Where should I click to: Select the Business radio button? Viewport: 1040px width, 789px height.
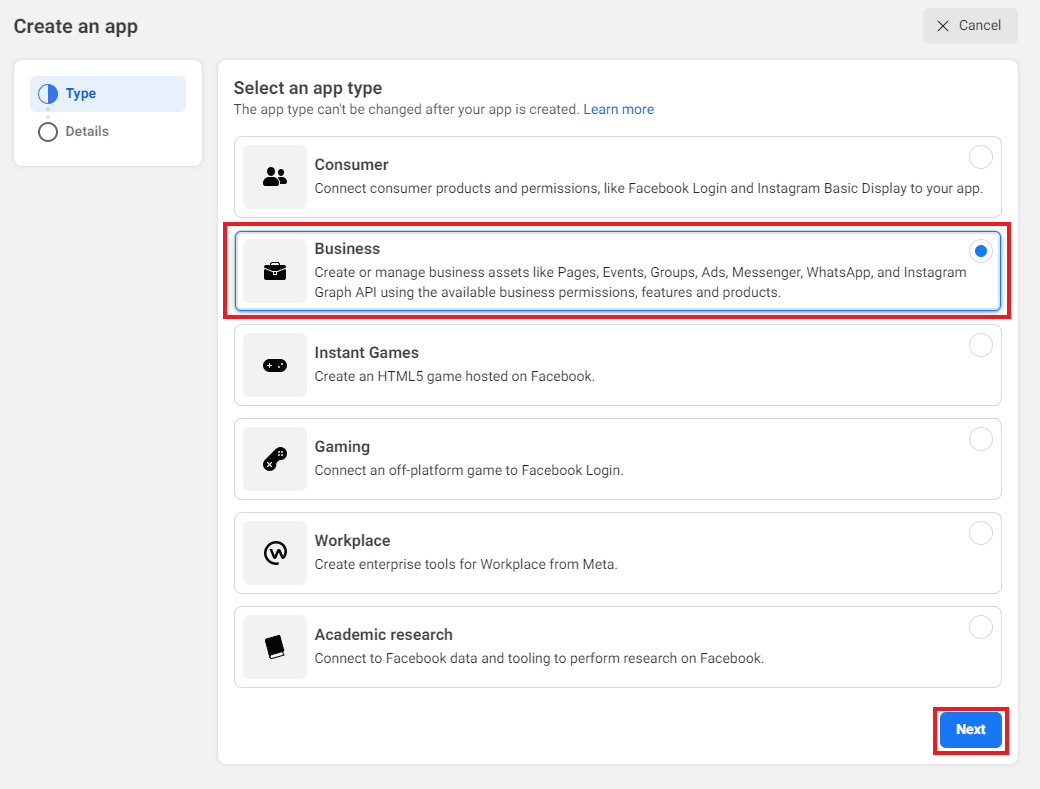click(x=980, y=251)
